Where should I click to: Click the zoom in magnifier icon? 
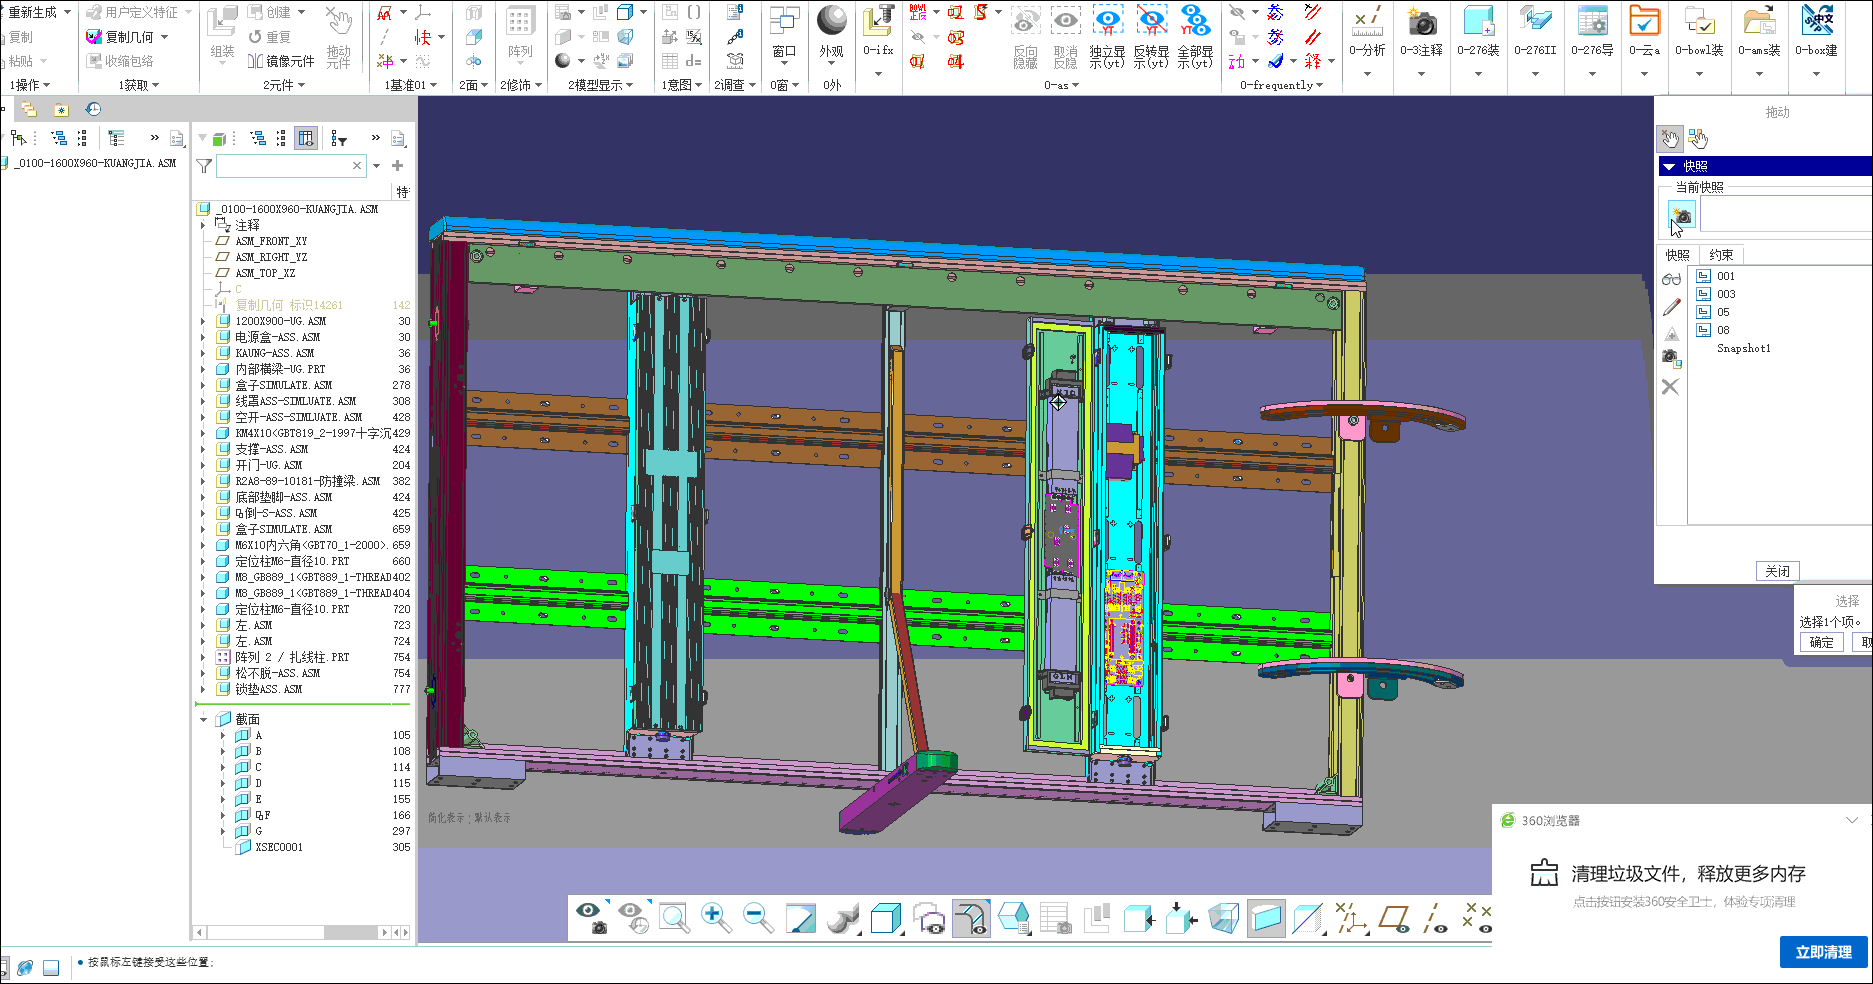point(715,917)
